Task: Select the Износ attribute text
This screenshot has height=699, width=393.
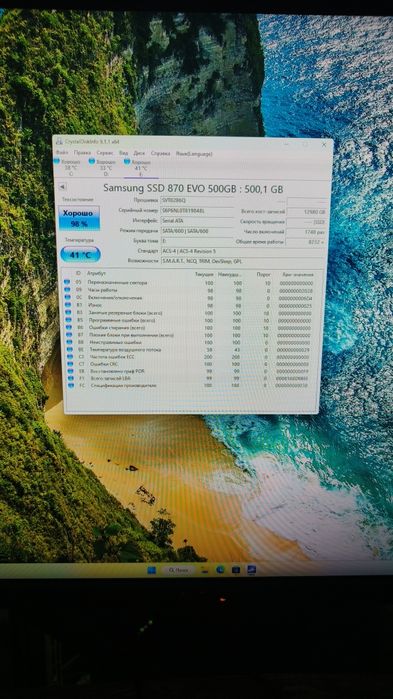Action: point(95,305)
